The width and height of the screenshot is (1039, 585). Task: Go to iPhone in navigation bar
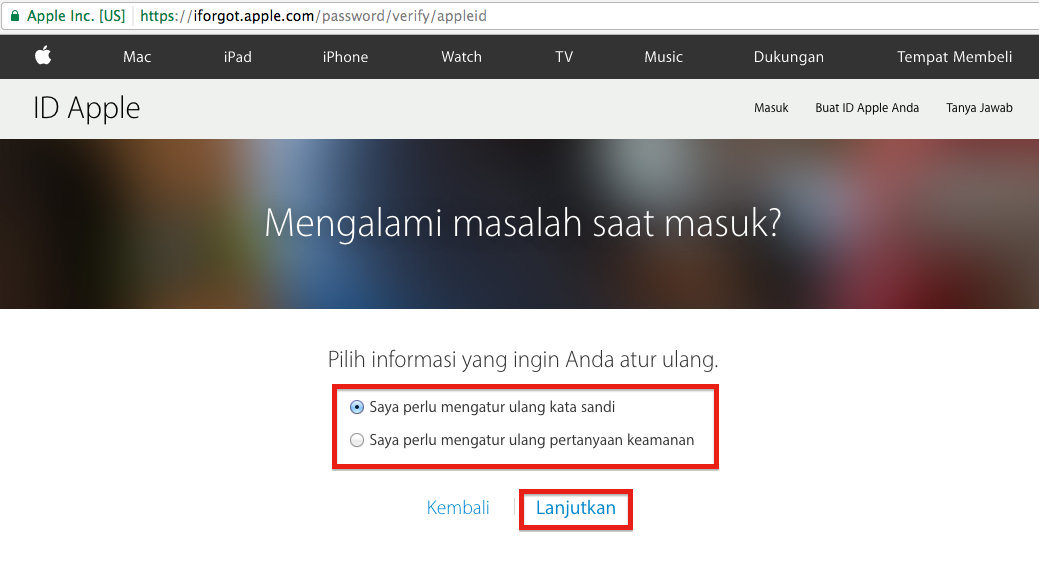(345, 57)
